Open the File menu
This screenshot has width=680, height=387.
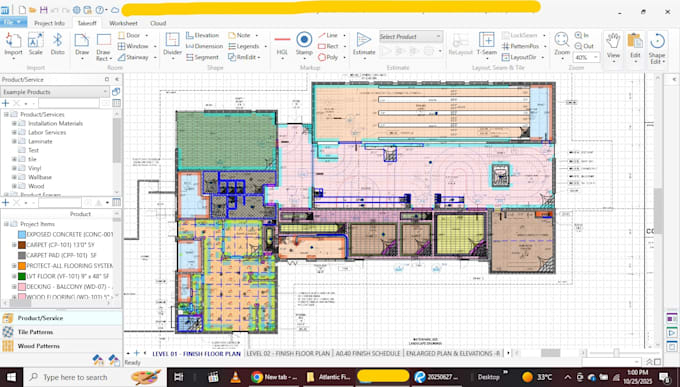13,22
